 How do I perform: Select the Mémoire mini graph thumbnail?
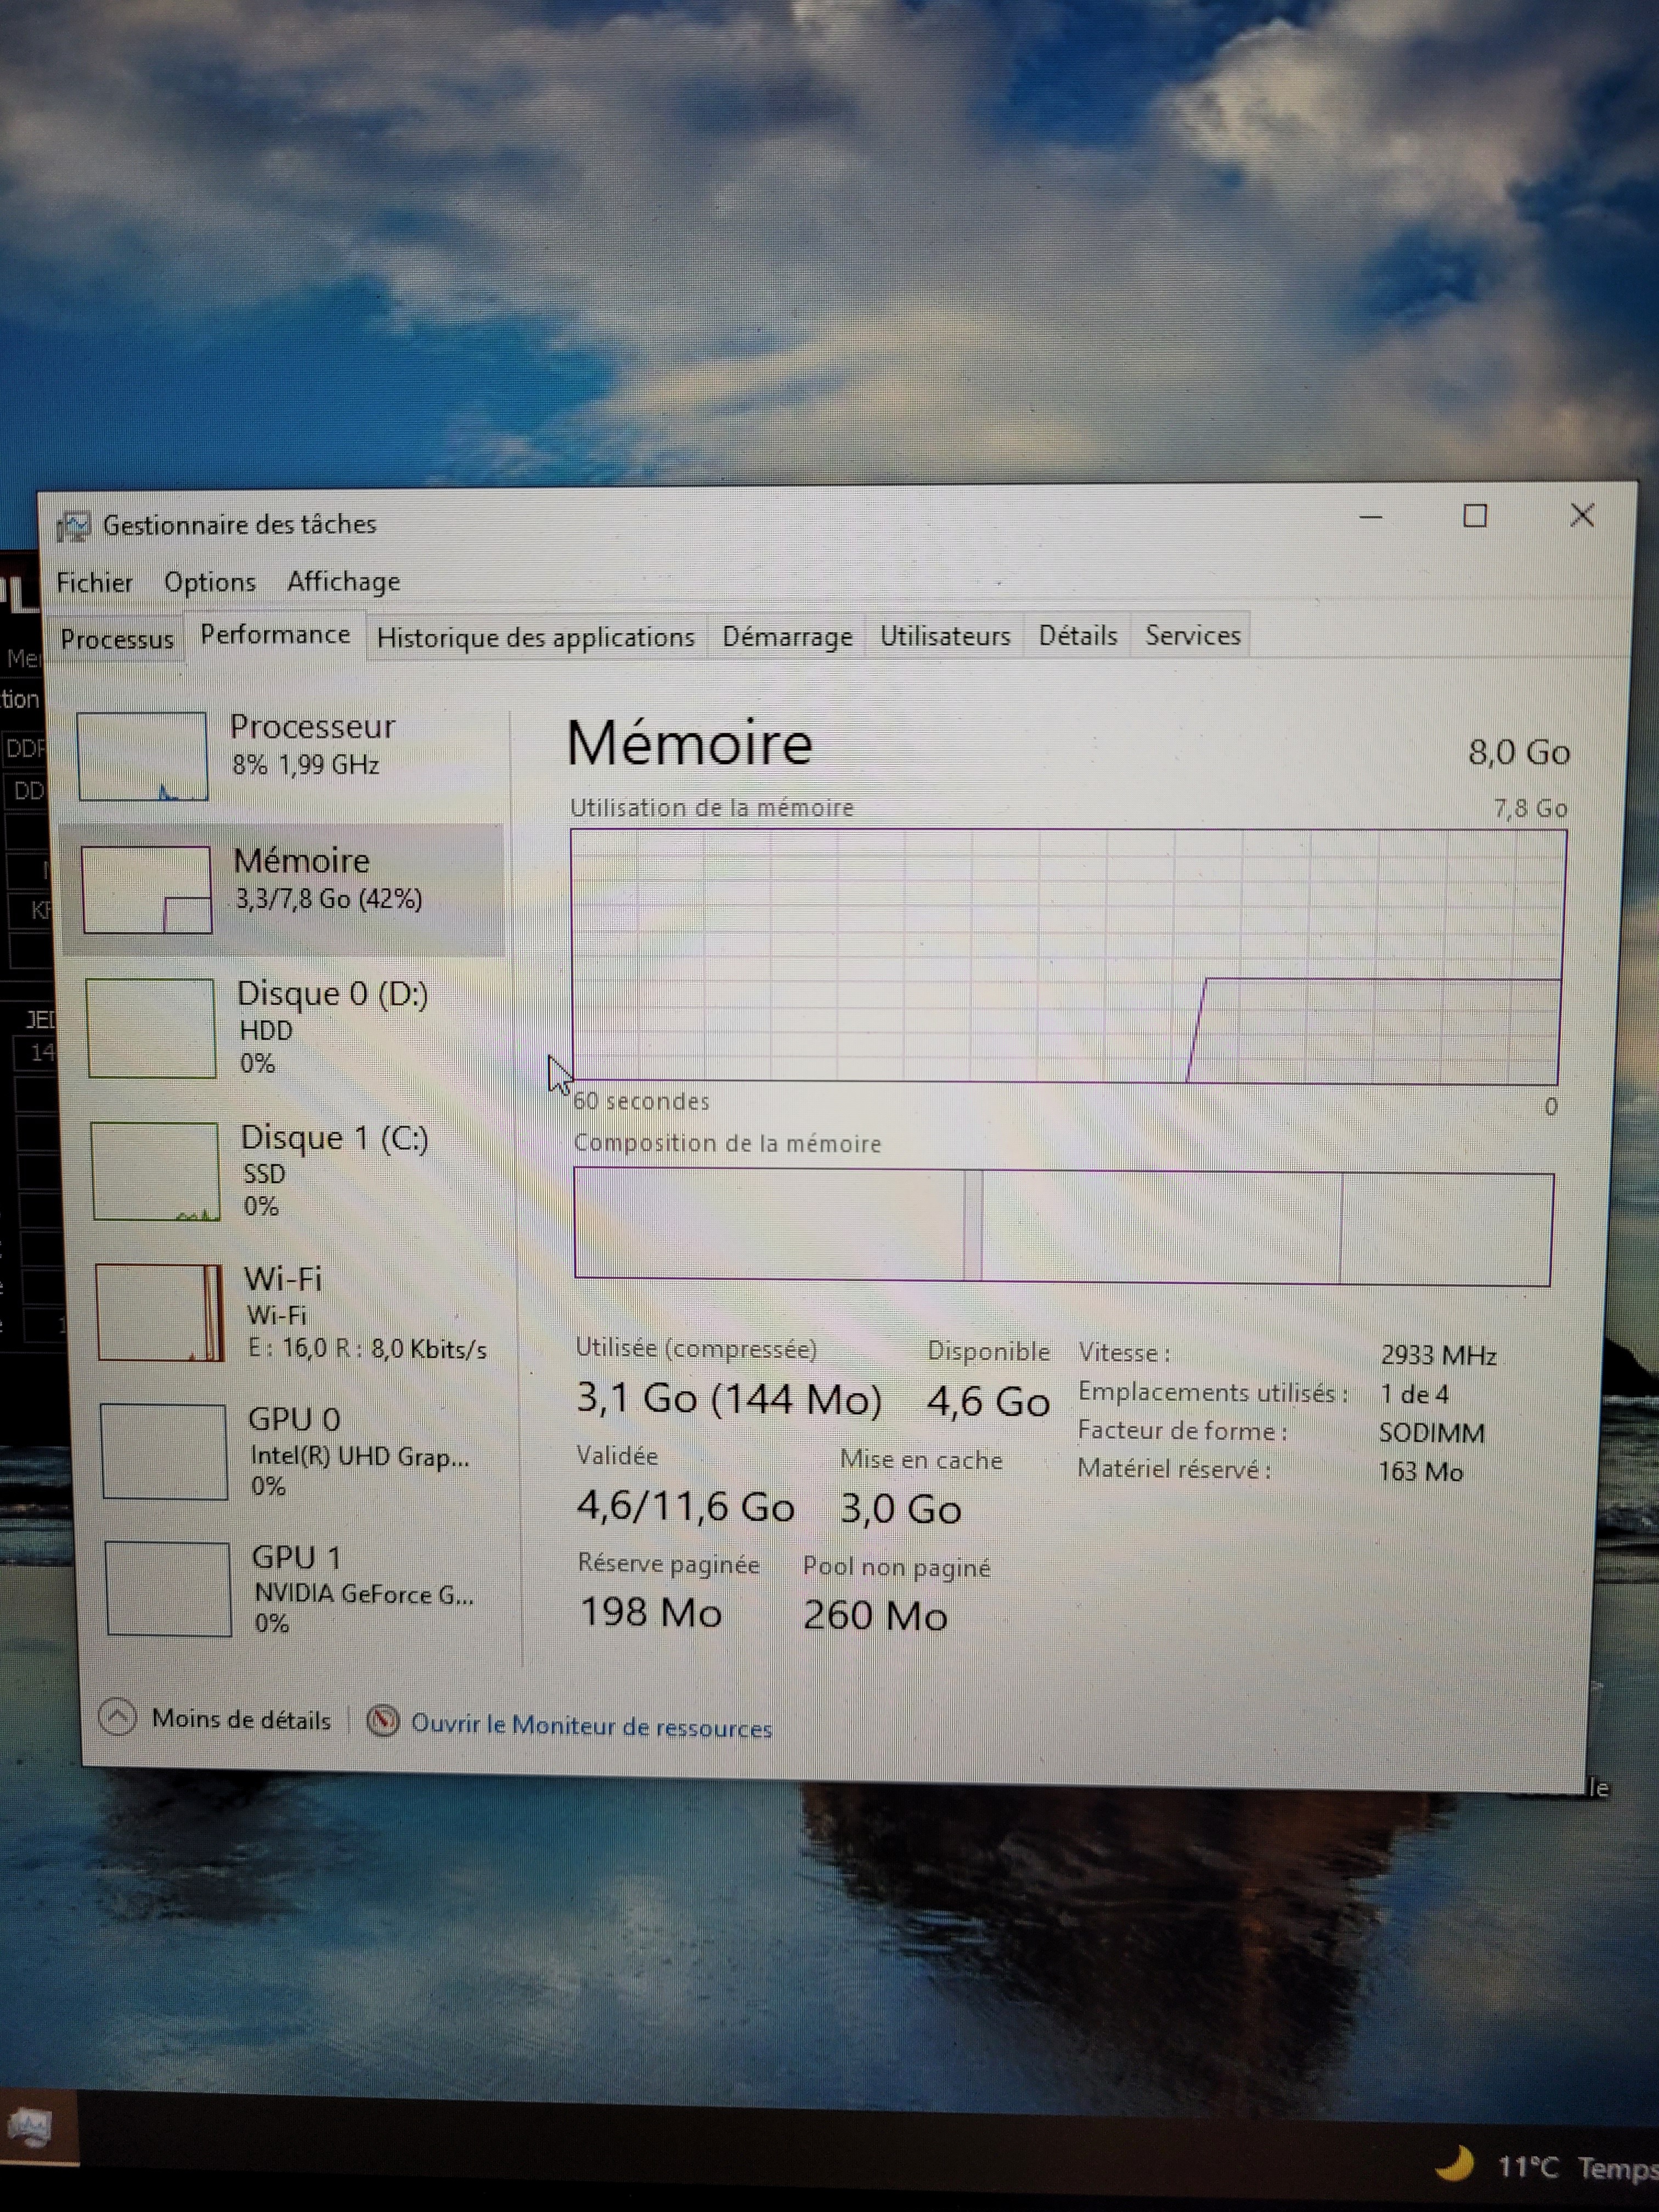point(147,890)
